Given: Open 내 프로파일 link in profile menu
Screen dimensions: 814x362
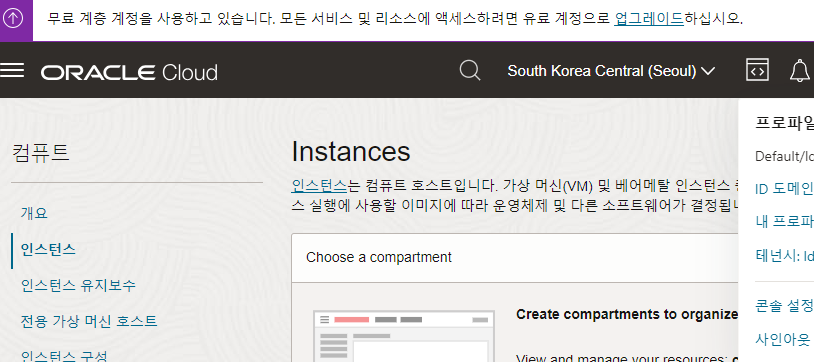Looking at the screenshot, I should [x=784, y=222].
